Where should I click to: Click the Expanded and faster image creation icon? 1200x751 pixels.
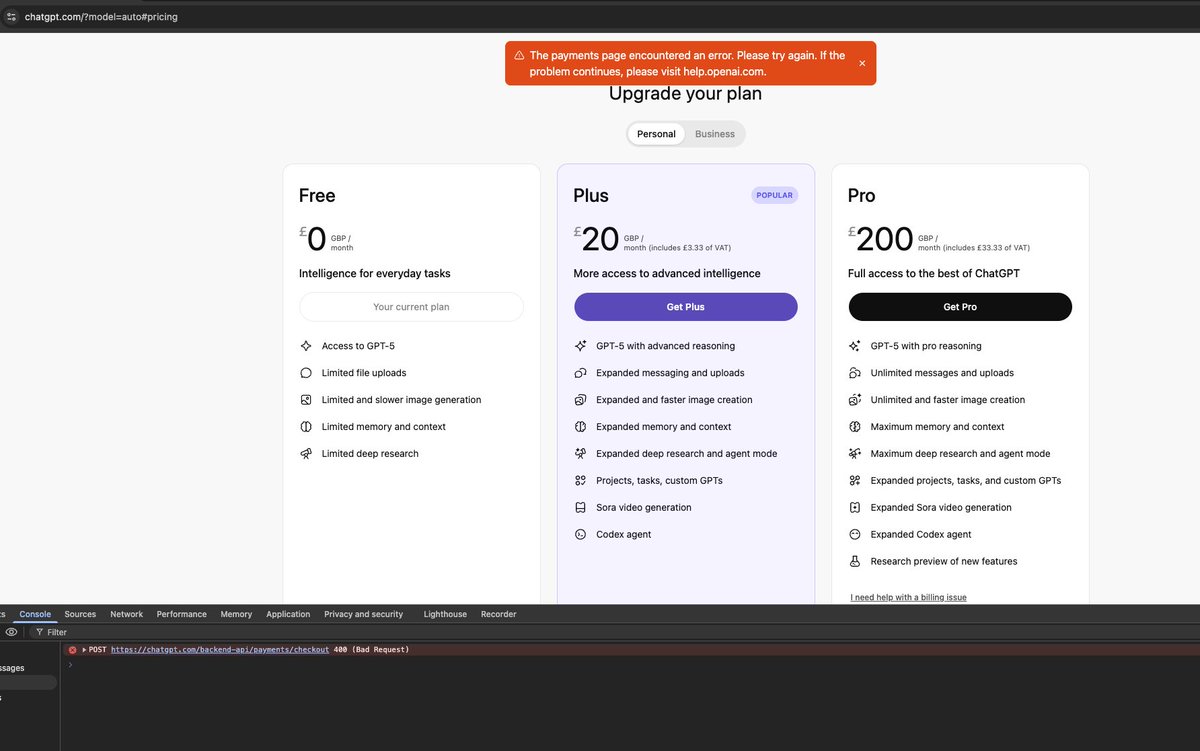(580, 400)
